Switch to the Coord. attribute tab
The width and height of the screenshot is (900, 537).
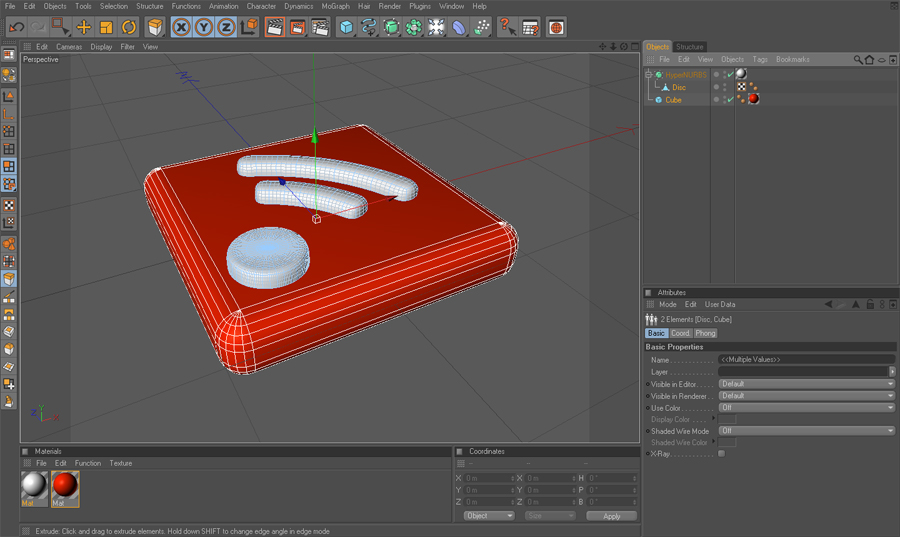click(x=680, y=333)
